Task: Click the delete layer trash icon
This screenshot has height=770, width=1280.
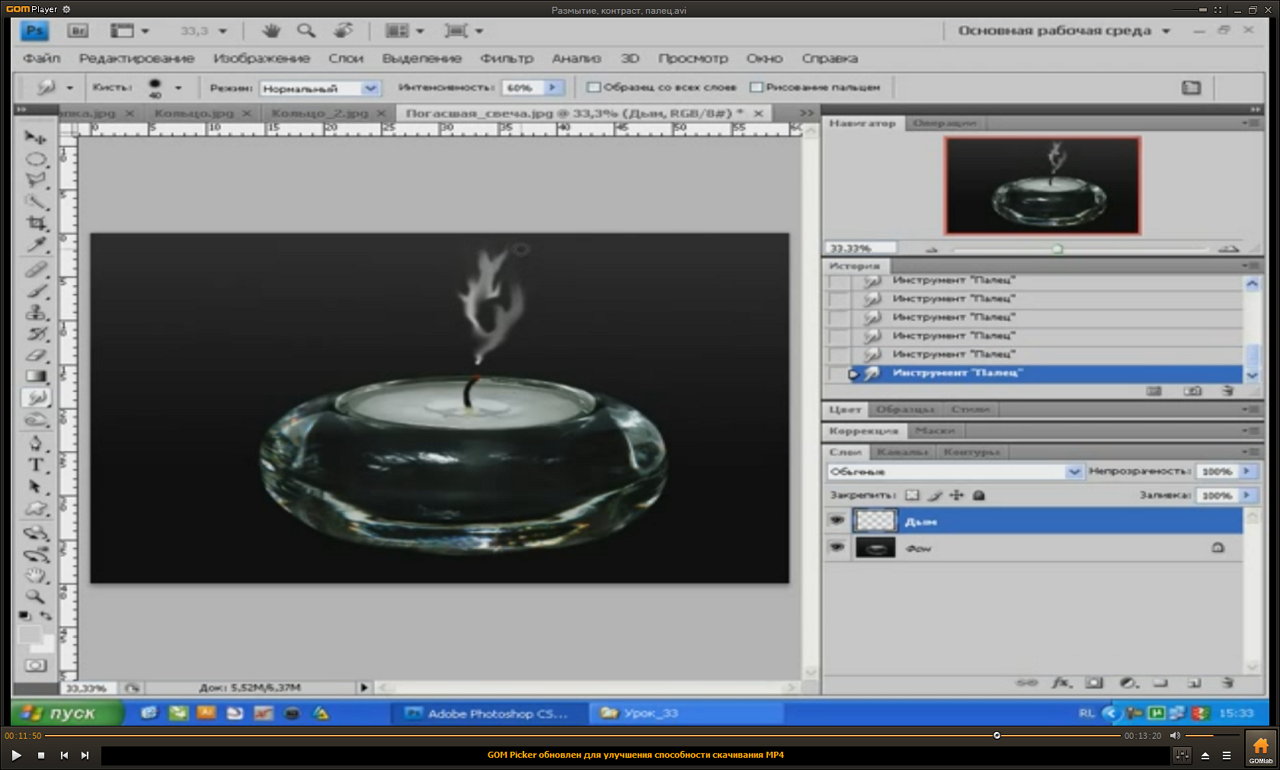Action: pyautogui.click(x=1227, y=683)
